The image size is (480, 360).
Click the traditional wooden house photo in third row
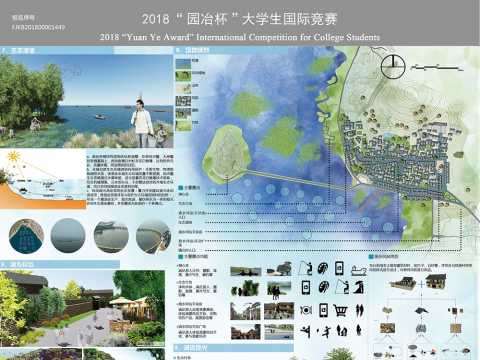279,311
